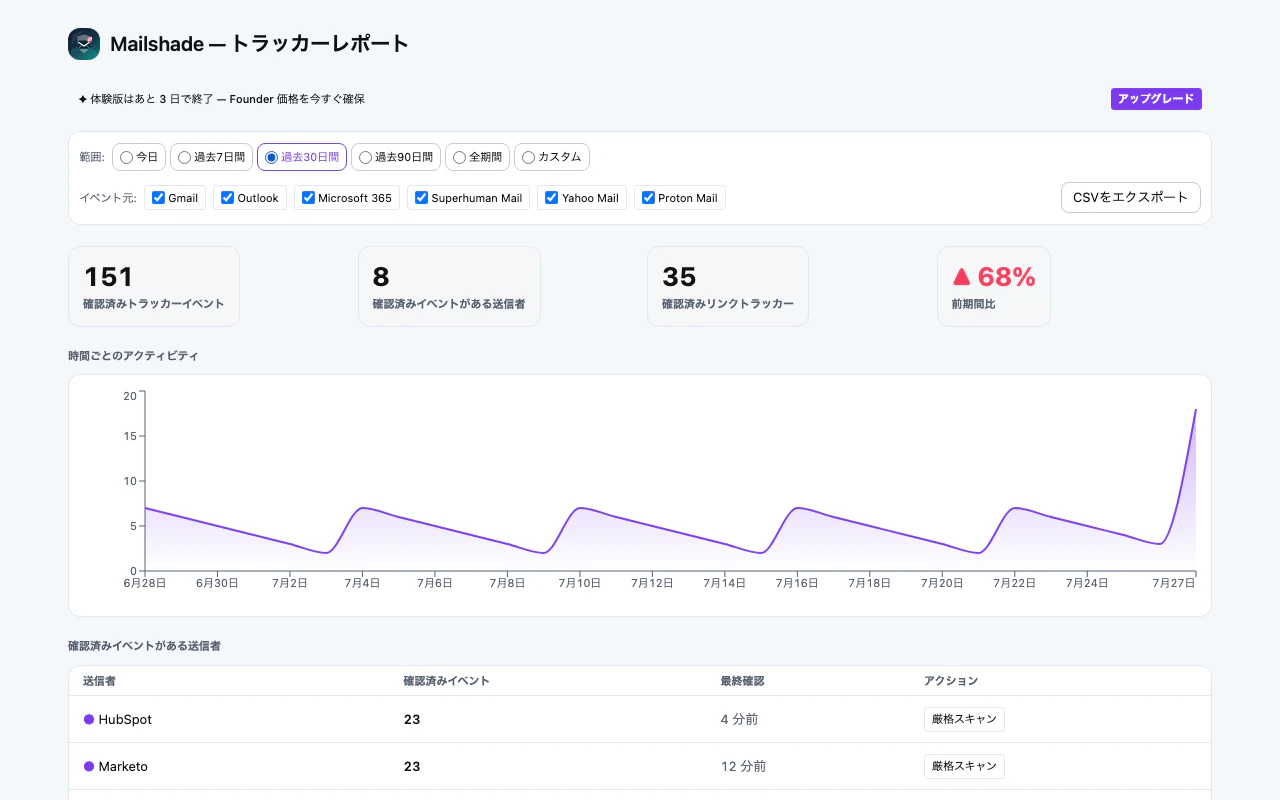Viewport: 1280px width, 800px height.
Task: Uncheck the Outlook event source
Action: (x=227, y=198)
